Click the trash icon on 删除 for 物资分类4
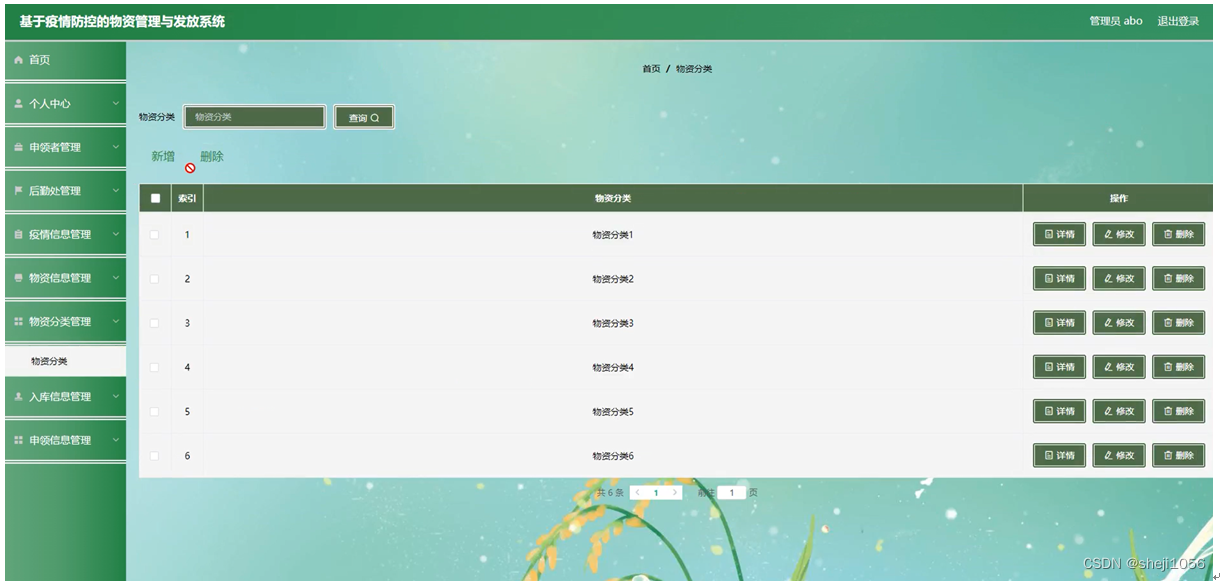This screenshot has height=581, width=1221. [x=1168, y=367]
